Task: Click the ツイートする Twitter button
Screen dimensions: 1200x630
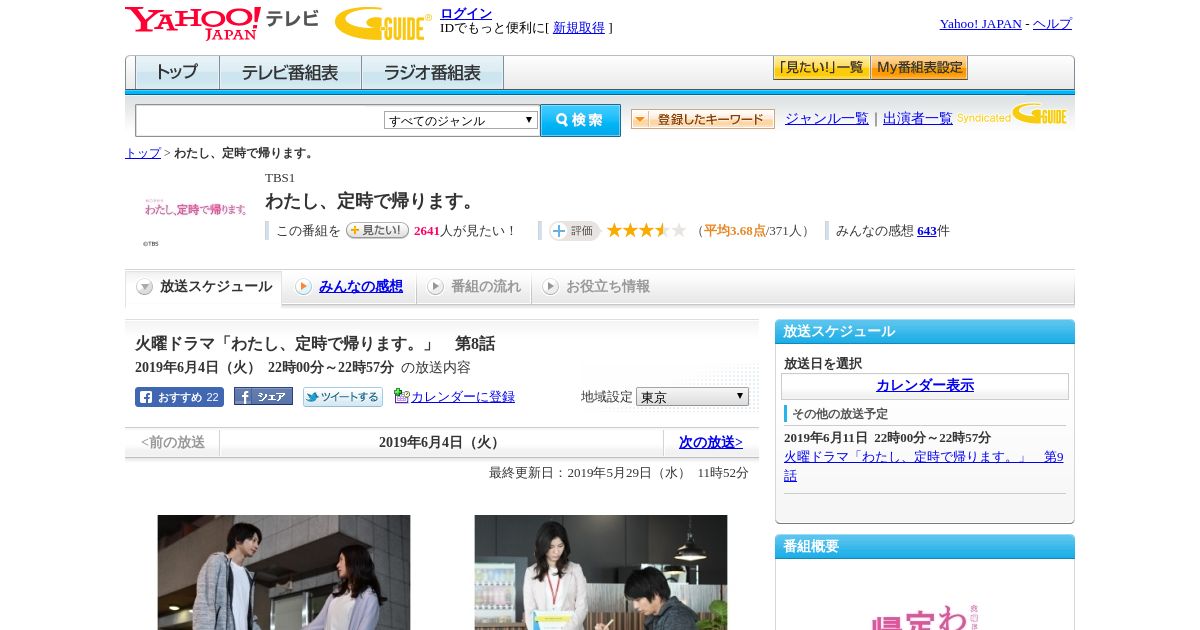Action: 343,397
